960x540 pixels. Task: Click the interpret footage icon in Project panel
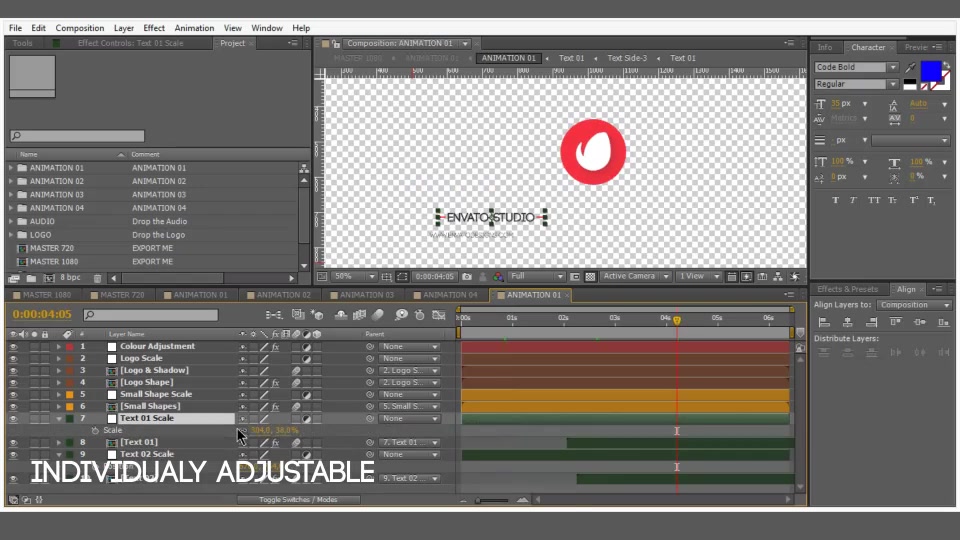click(x=14, y=278)
